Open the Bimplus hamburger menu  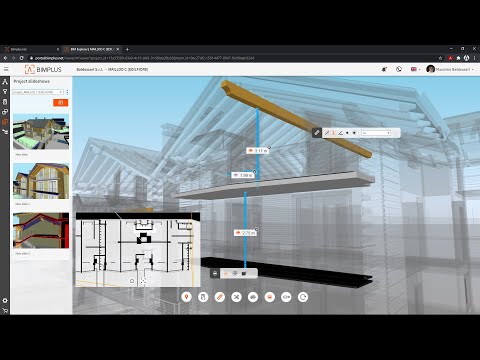click(6, 69)
